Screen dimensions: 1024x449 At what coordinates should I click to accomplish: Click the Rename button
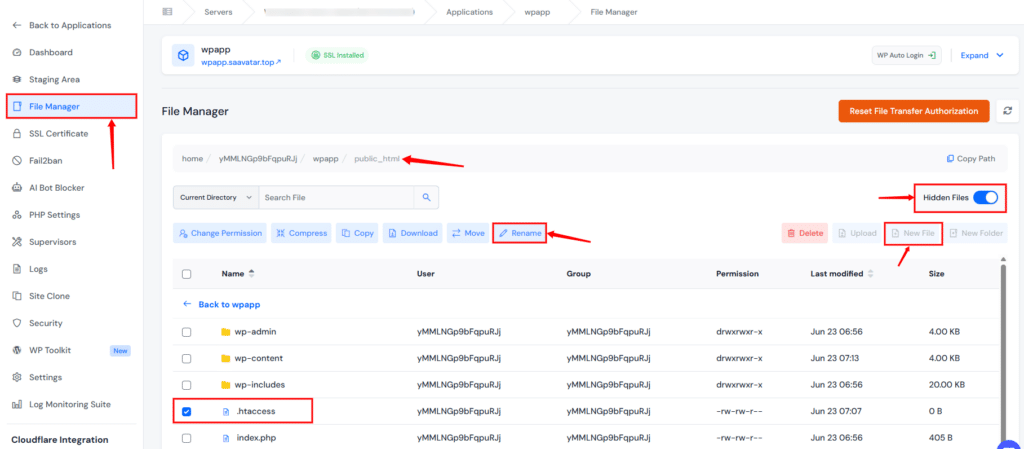[x=519, y=233]
